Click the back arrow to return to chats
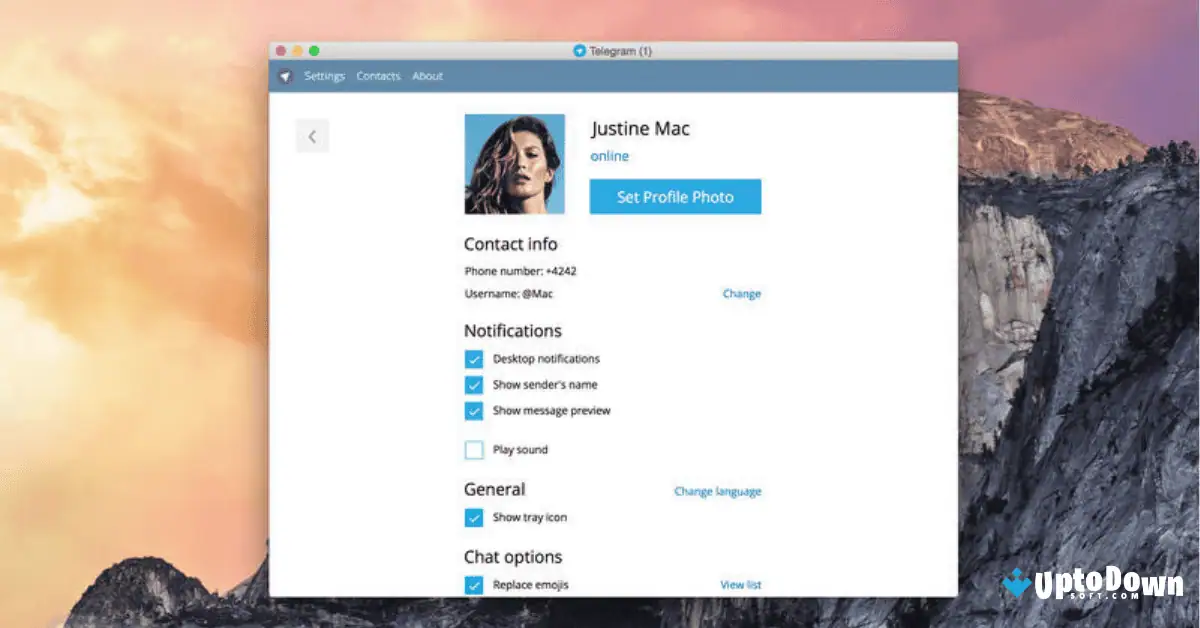 tap(312, 135)
